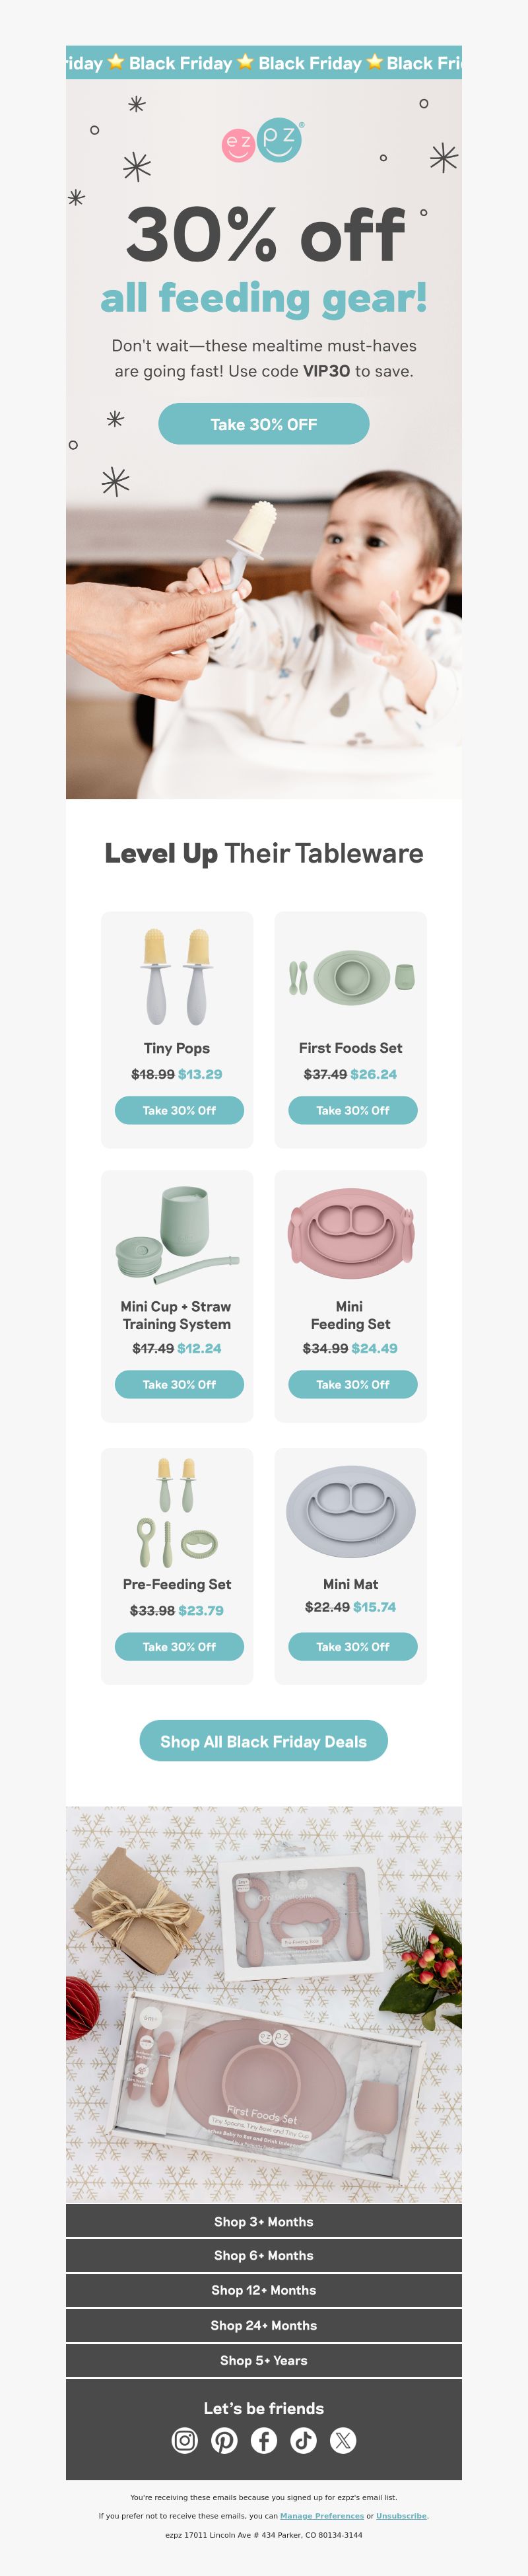Click the main Take 30% OFF button
Viewport: 528px width, 2576px height.
(264, 424)
